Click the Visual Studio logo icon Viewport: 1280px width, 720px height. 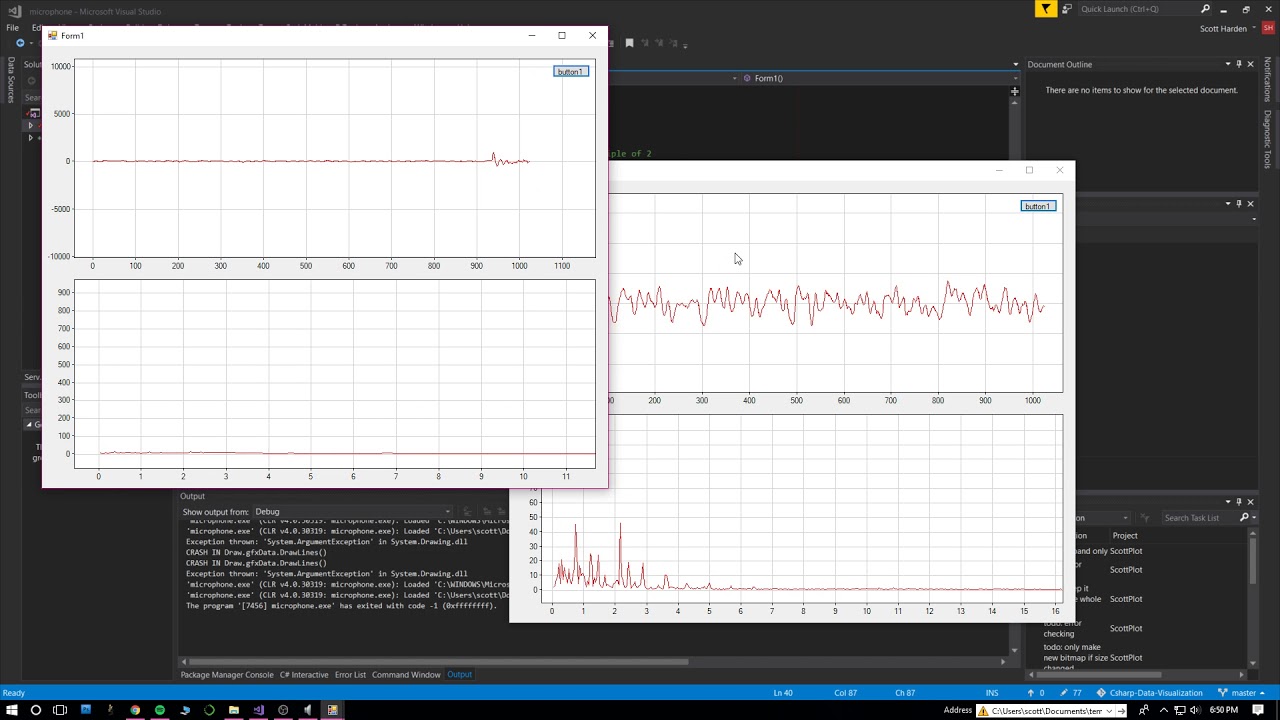(13, 10)
